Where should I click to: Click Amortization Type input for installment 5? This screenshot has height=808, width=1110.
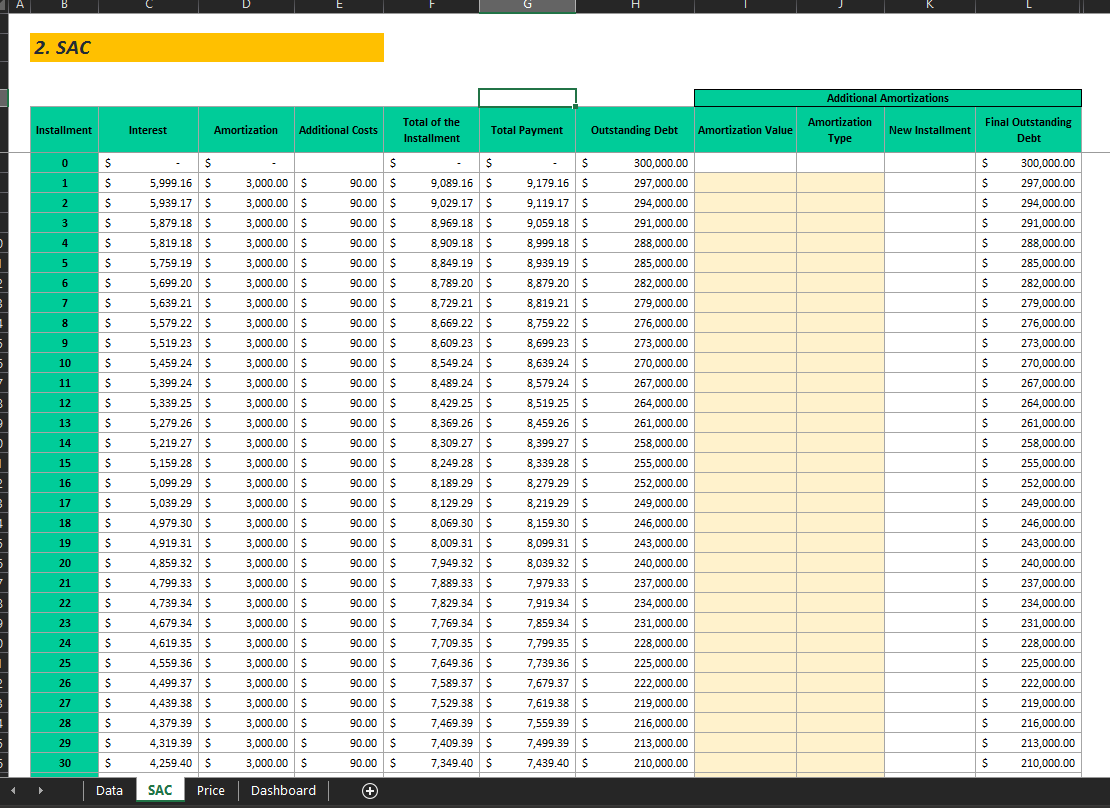(840, 263)
